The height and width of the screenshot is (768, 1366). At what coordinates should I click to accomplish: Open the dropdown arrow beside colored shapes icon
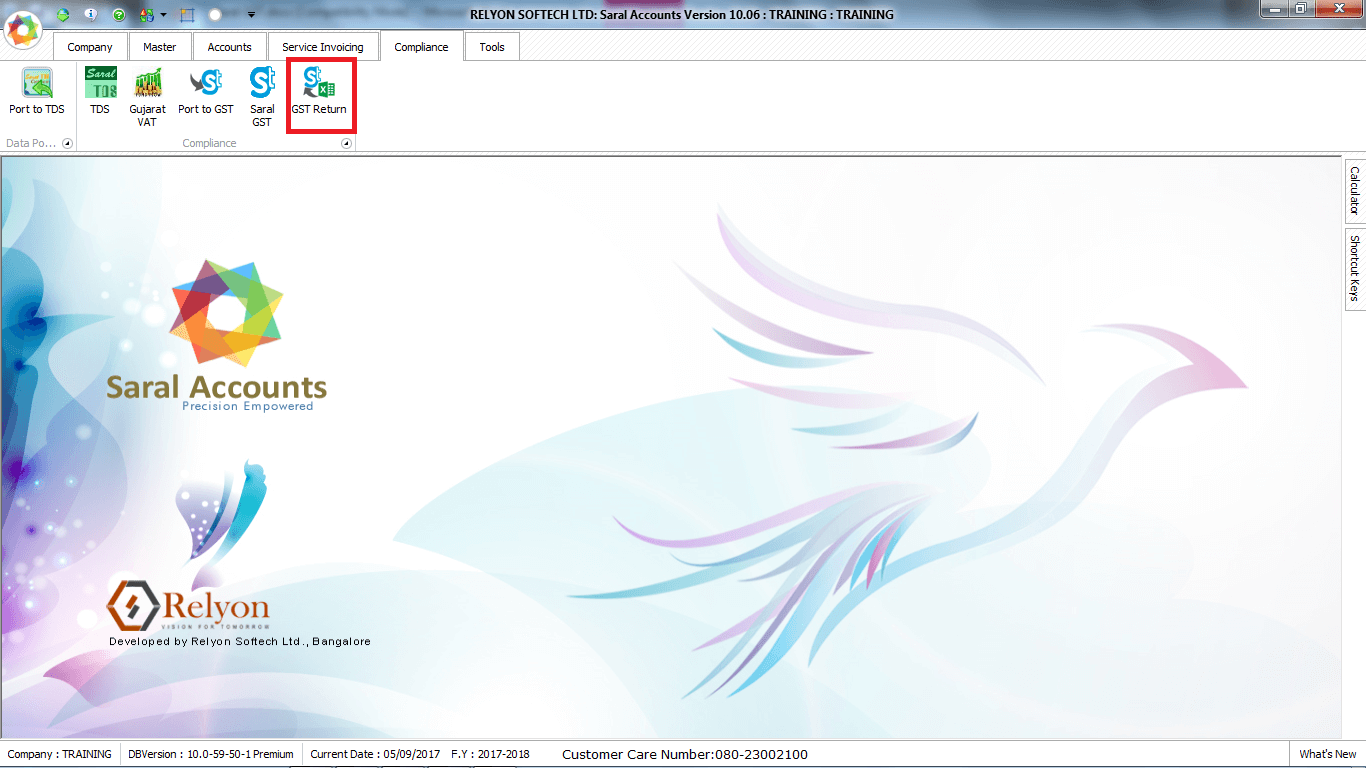pos(163,15)
